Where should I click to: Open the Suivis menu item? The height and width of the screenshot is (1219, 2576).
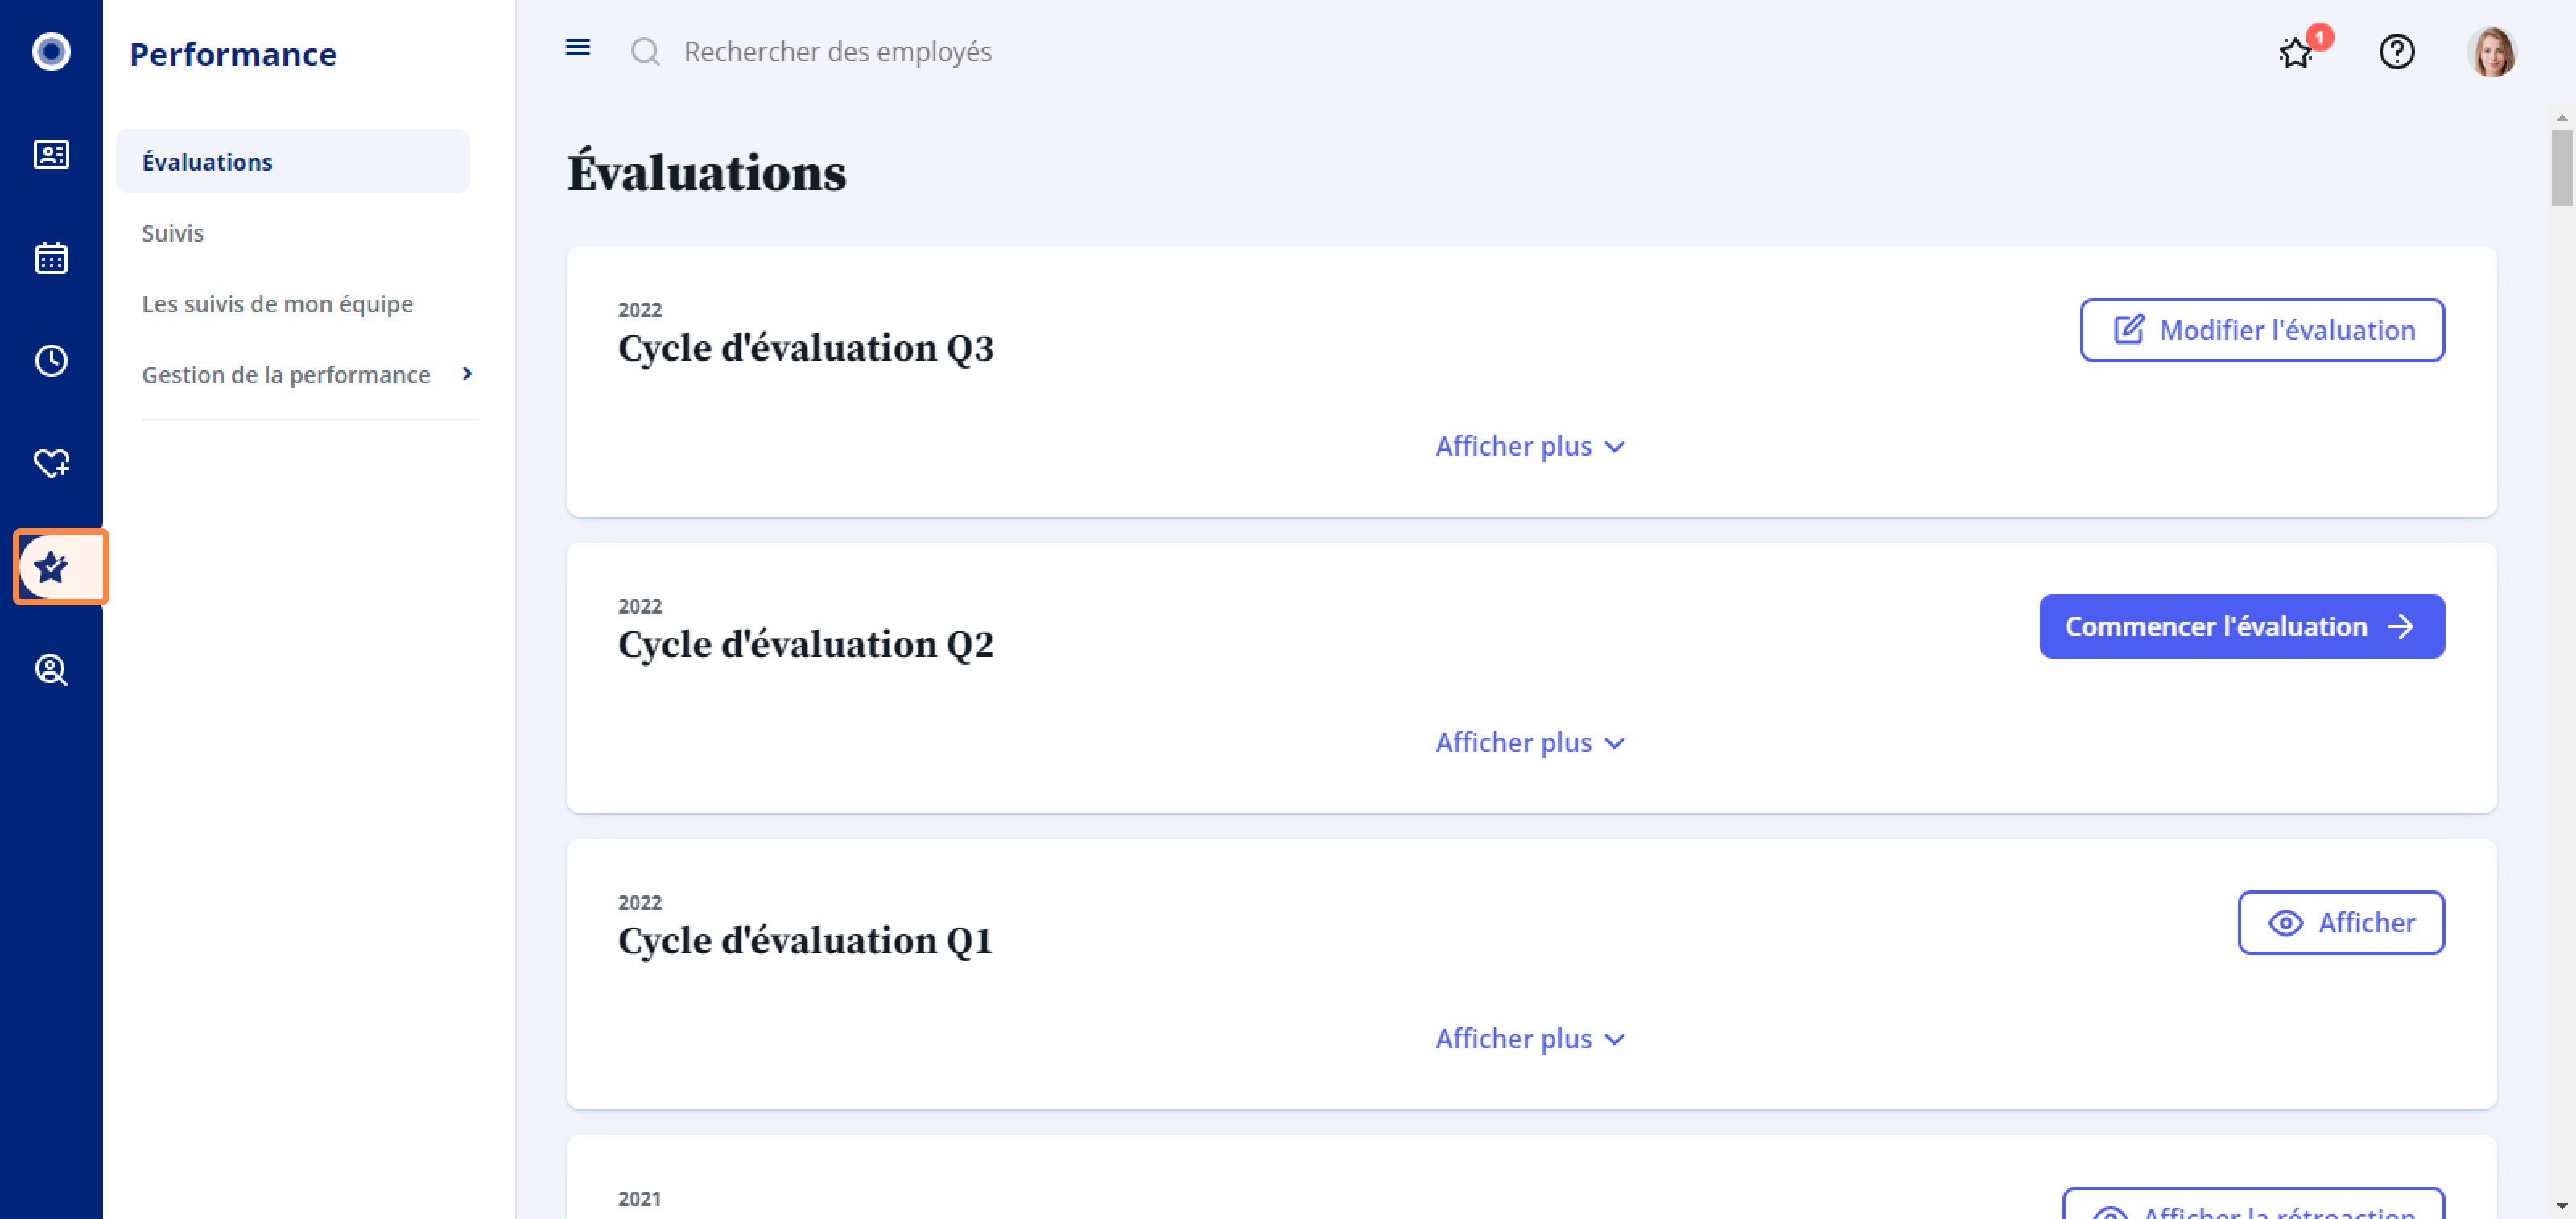click(x=172, y=233)
